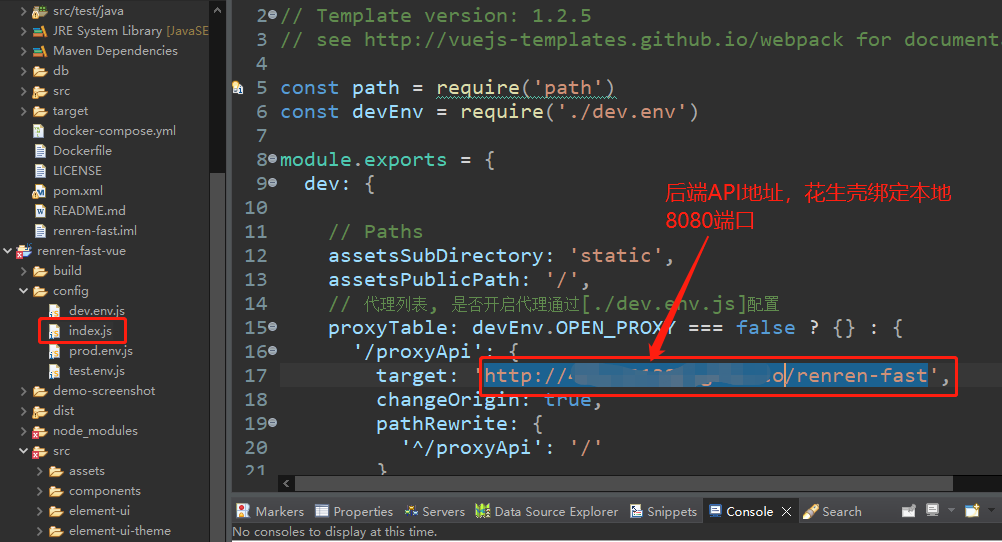This screenshot has height=542, width=1002.
Task: Click the JRE System Library icon
Action: coord(40,31)
